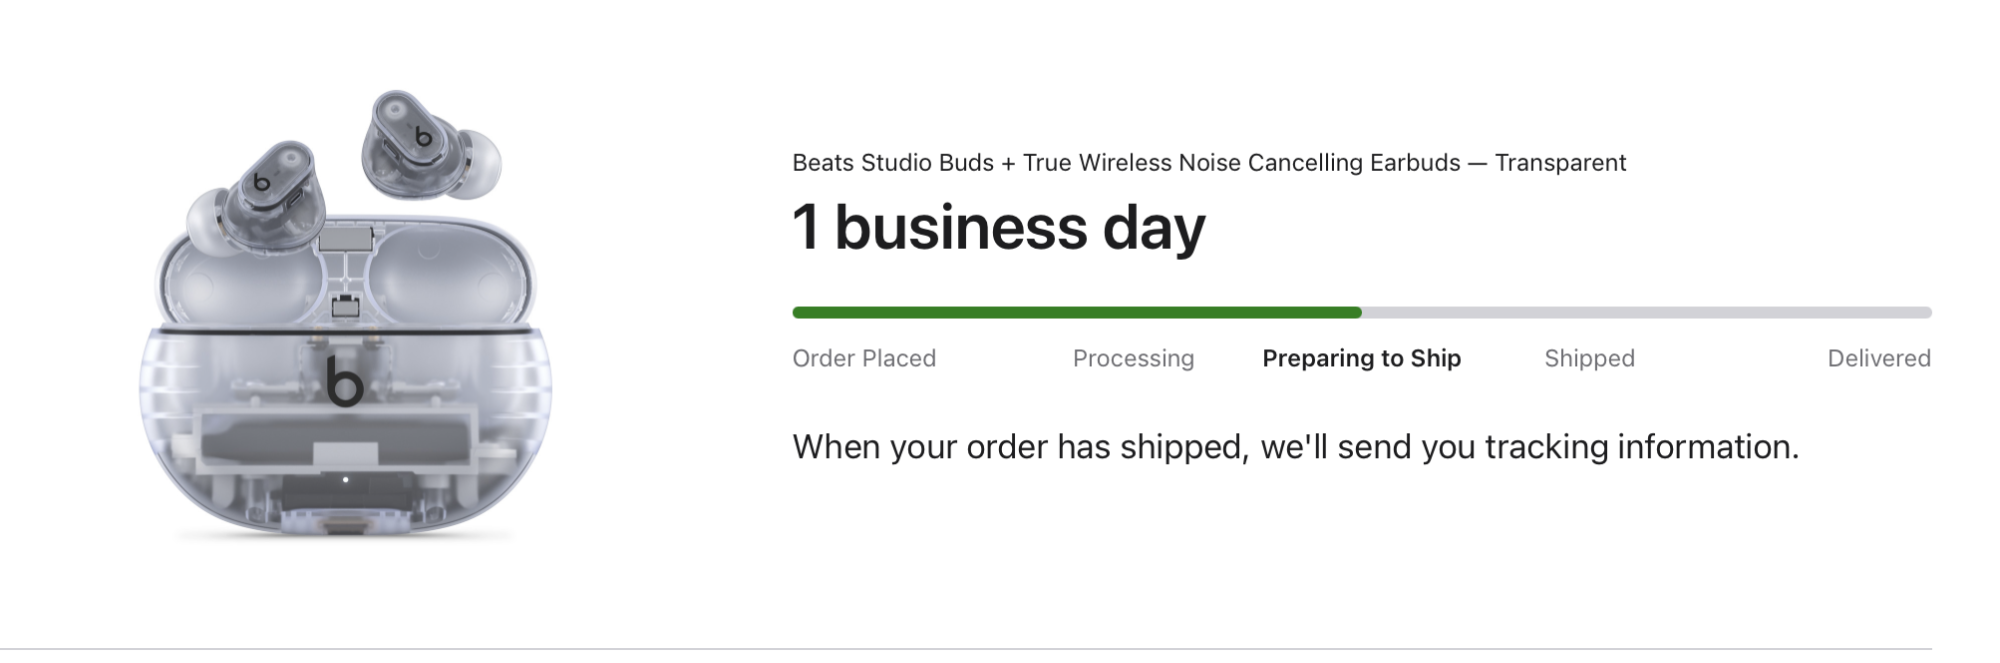Click the gray unfilled part of progress bar
Screen dimensions: 2000x663
pyautogui.click(x=1647, y=313)
